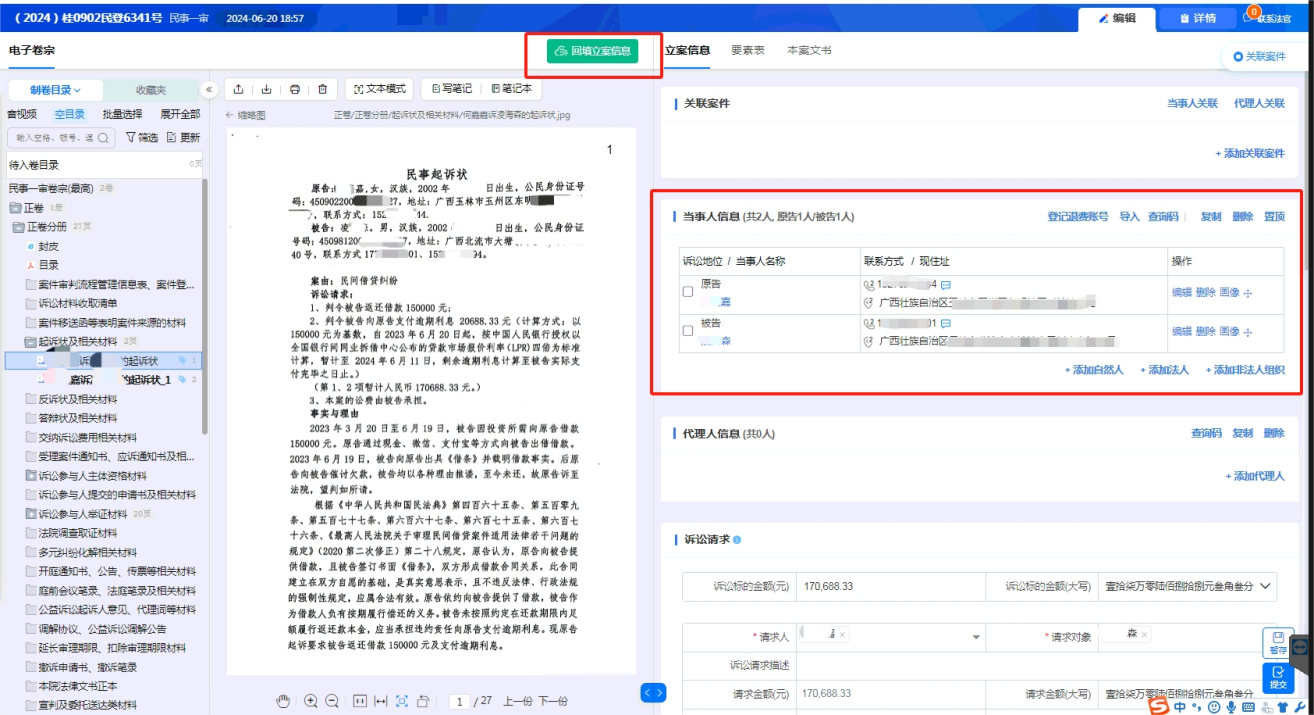Expand the 诉讼标的金额(大写) dropdown
The width and height of the screenshot is (1314, 715).
click(x=1267, y=586)
